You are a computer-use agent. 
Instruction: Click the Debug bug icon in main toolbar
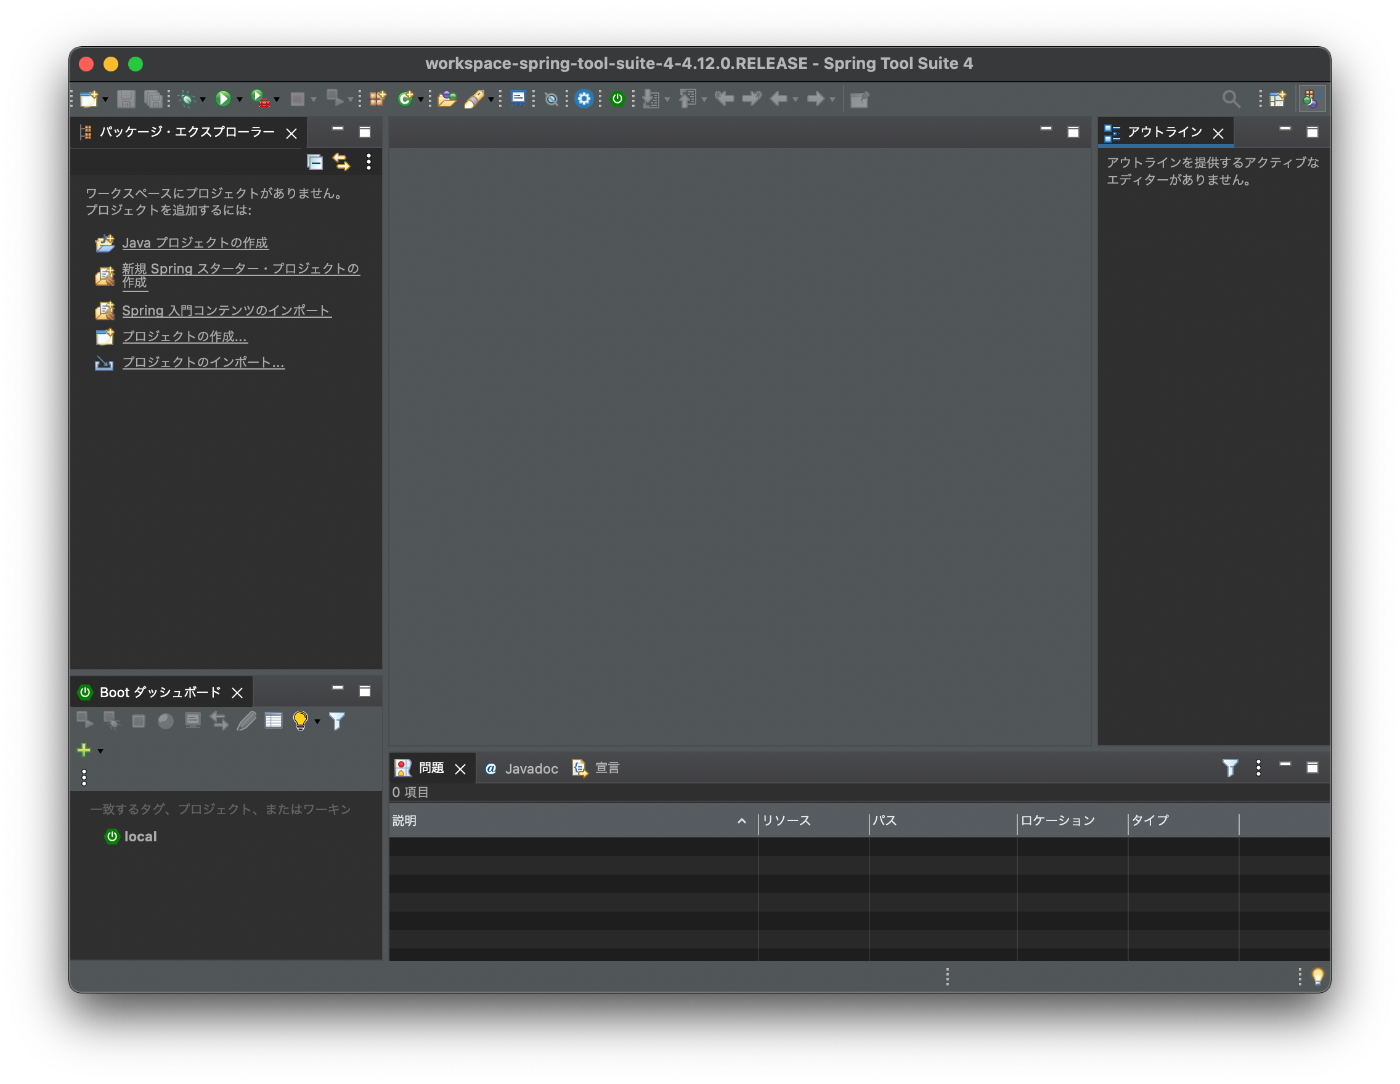[x=187, y=99]
